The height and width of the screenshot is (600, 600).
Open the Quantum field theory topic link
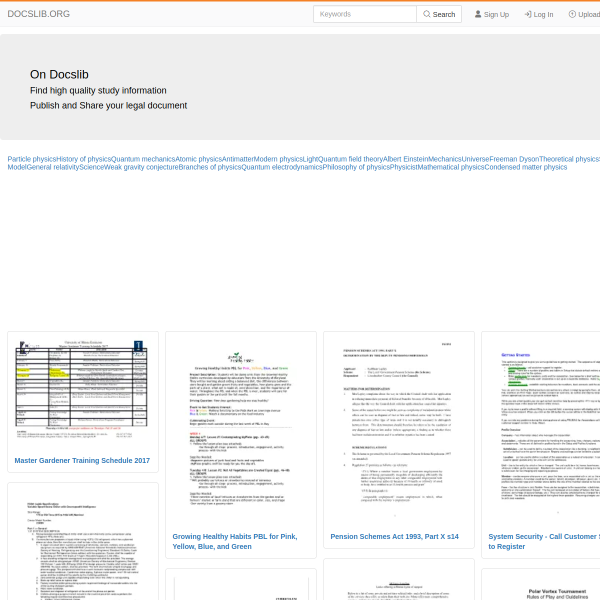351,159
